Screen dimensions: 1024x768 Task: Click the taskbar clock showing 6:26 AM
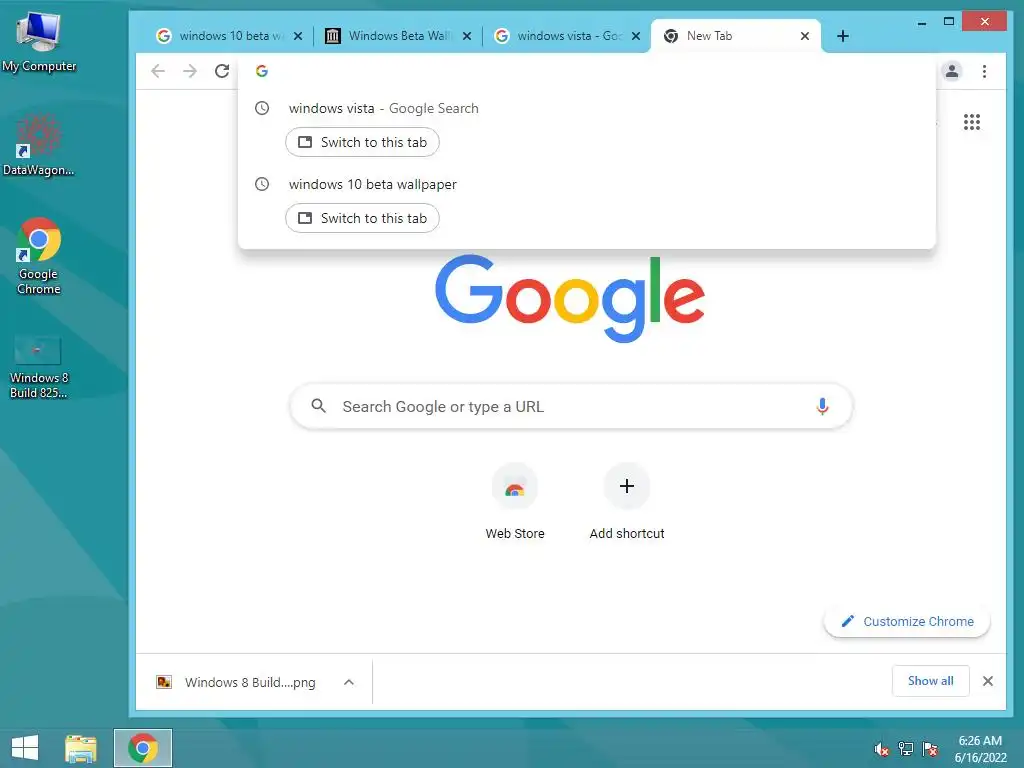click(980, 749)
